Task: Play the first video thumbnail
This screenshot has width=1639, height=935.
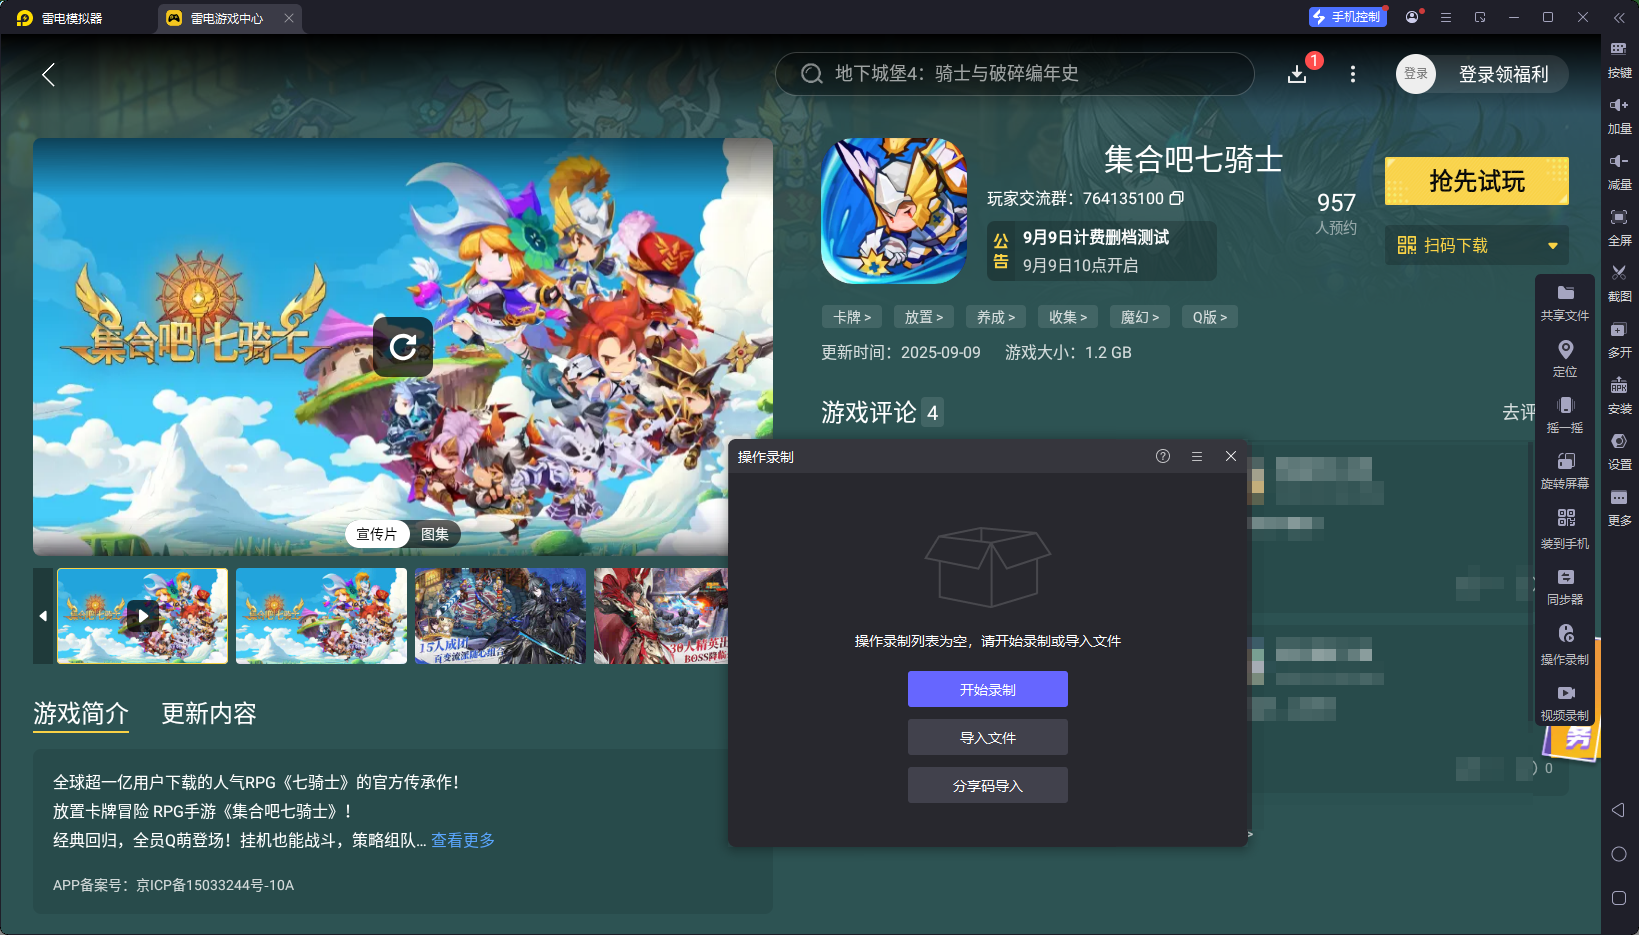Action: click(x=143, y=616)
